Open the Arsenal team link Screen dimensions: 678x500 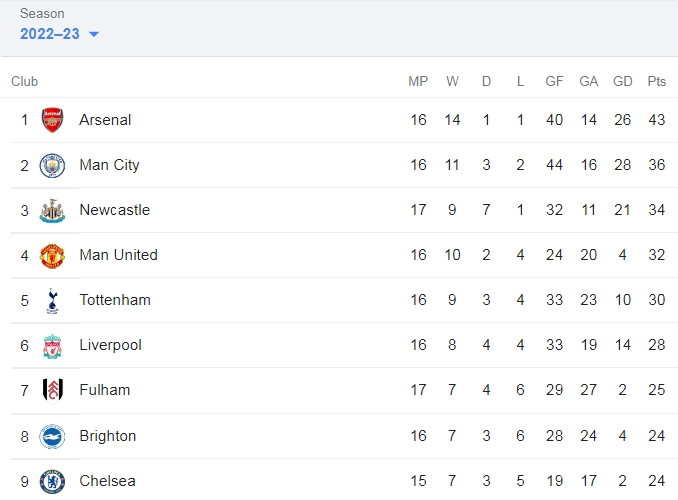(105, 120)
